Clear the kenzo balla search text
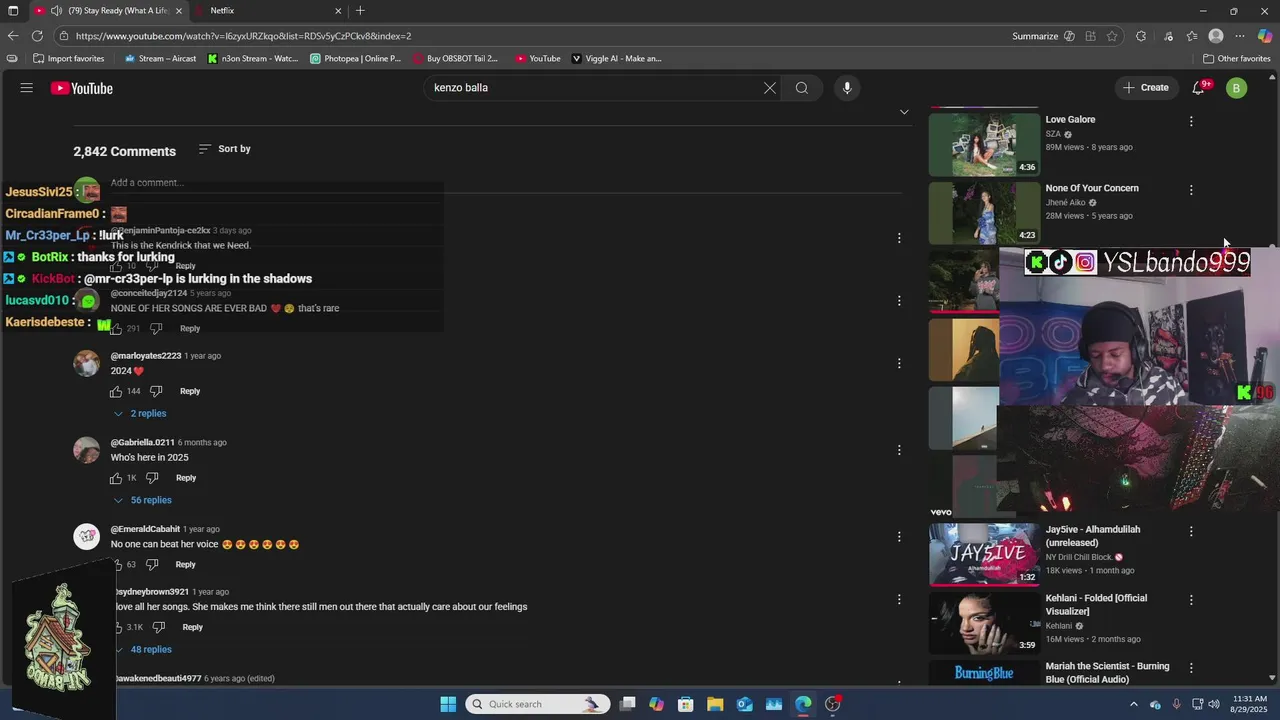1280x720 pixels. click(x=770, y=88)
